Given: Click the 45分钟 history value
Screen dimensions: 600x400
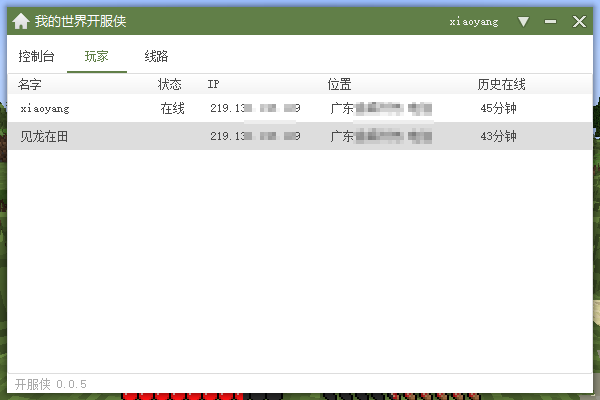Looking at the screenshot, I should coord(498,108).
